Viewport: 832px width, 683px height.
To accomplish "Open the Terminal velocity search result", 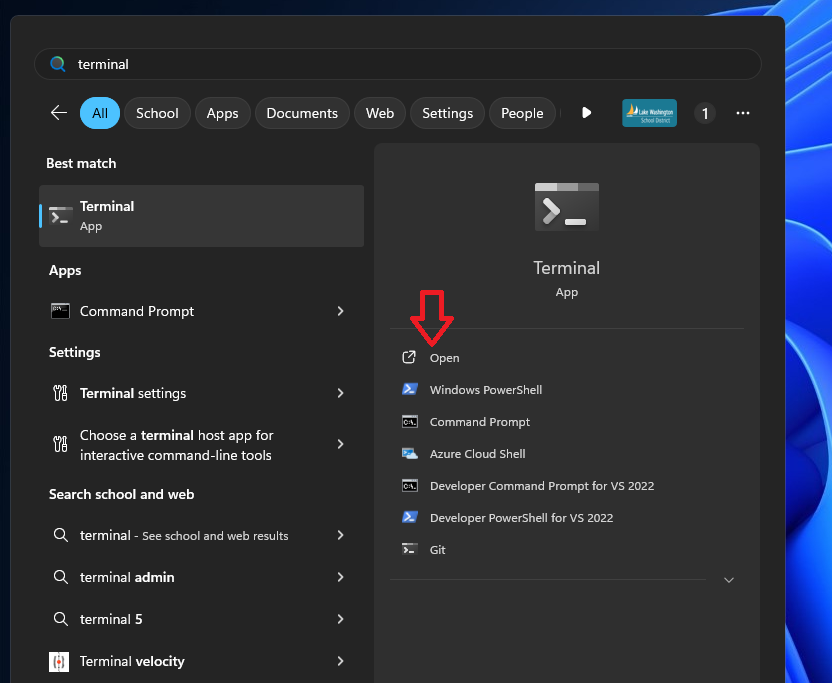I will (x=132, y=661).
